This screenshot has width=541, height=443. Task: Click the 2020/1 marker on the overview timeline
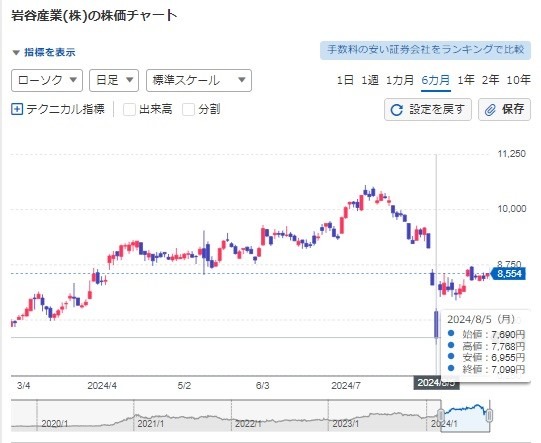pos(55,424)
